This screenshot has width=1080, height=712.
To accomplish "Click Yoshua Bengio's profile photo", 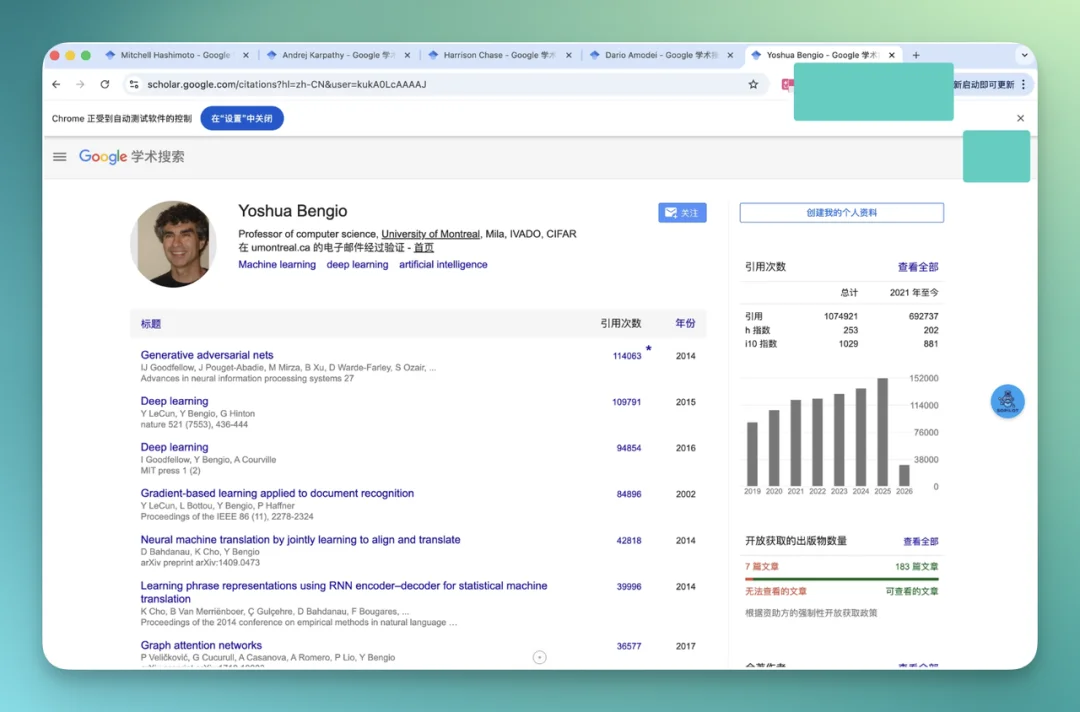I will pos(173,244).
